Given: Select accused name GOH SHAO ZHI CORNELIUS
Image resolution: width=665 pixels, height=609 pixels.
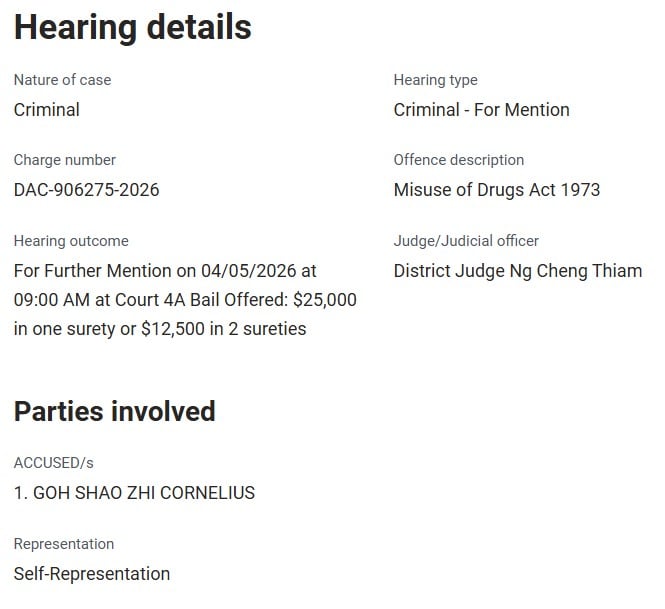Looking at the screenshot, I should pyautogui.click(x=134, y=493).
